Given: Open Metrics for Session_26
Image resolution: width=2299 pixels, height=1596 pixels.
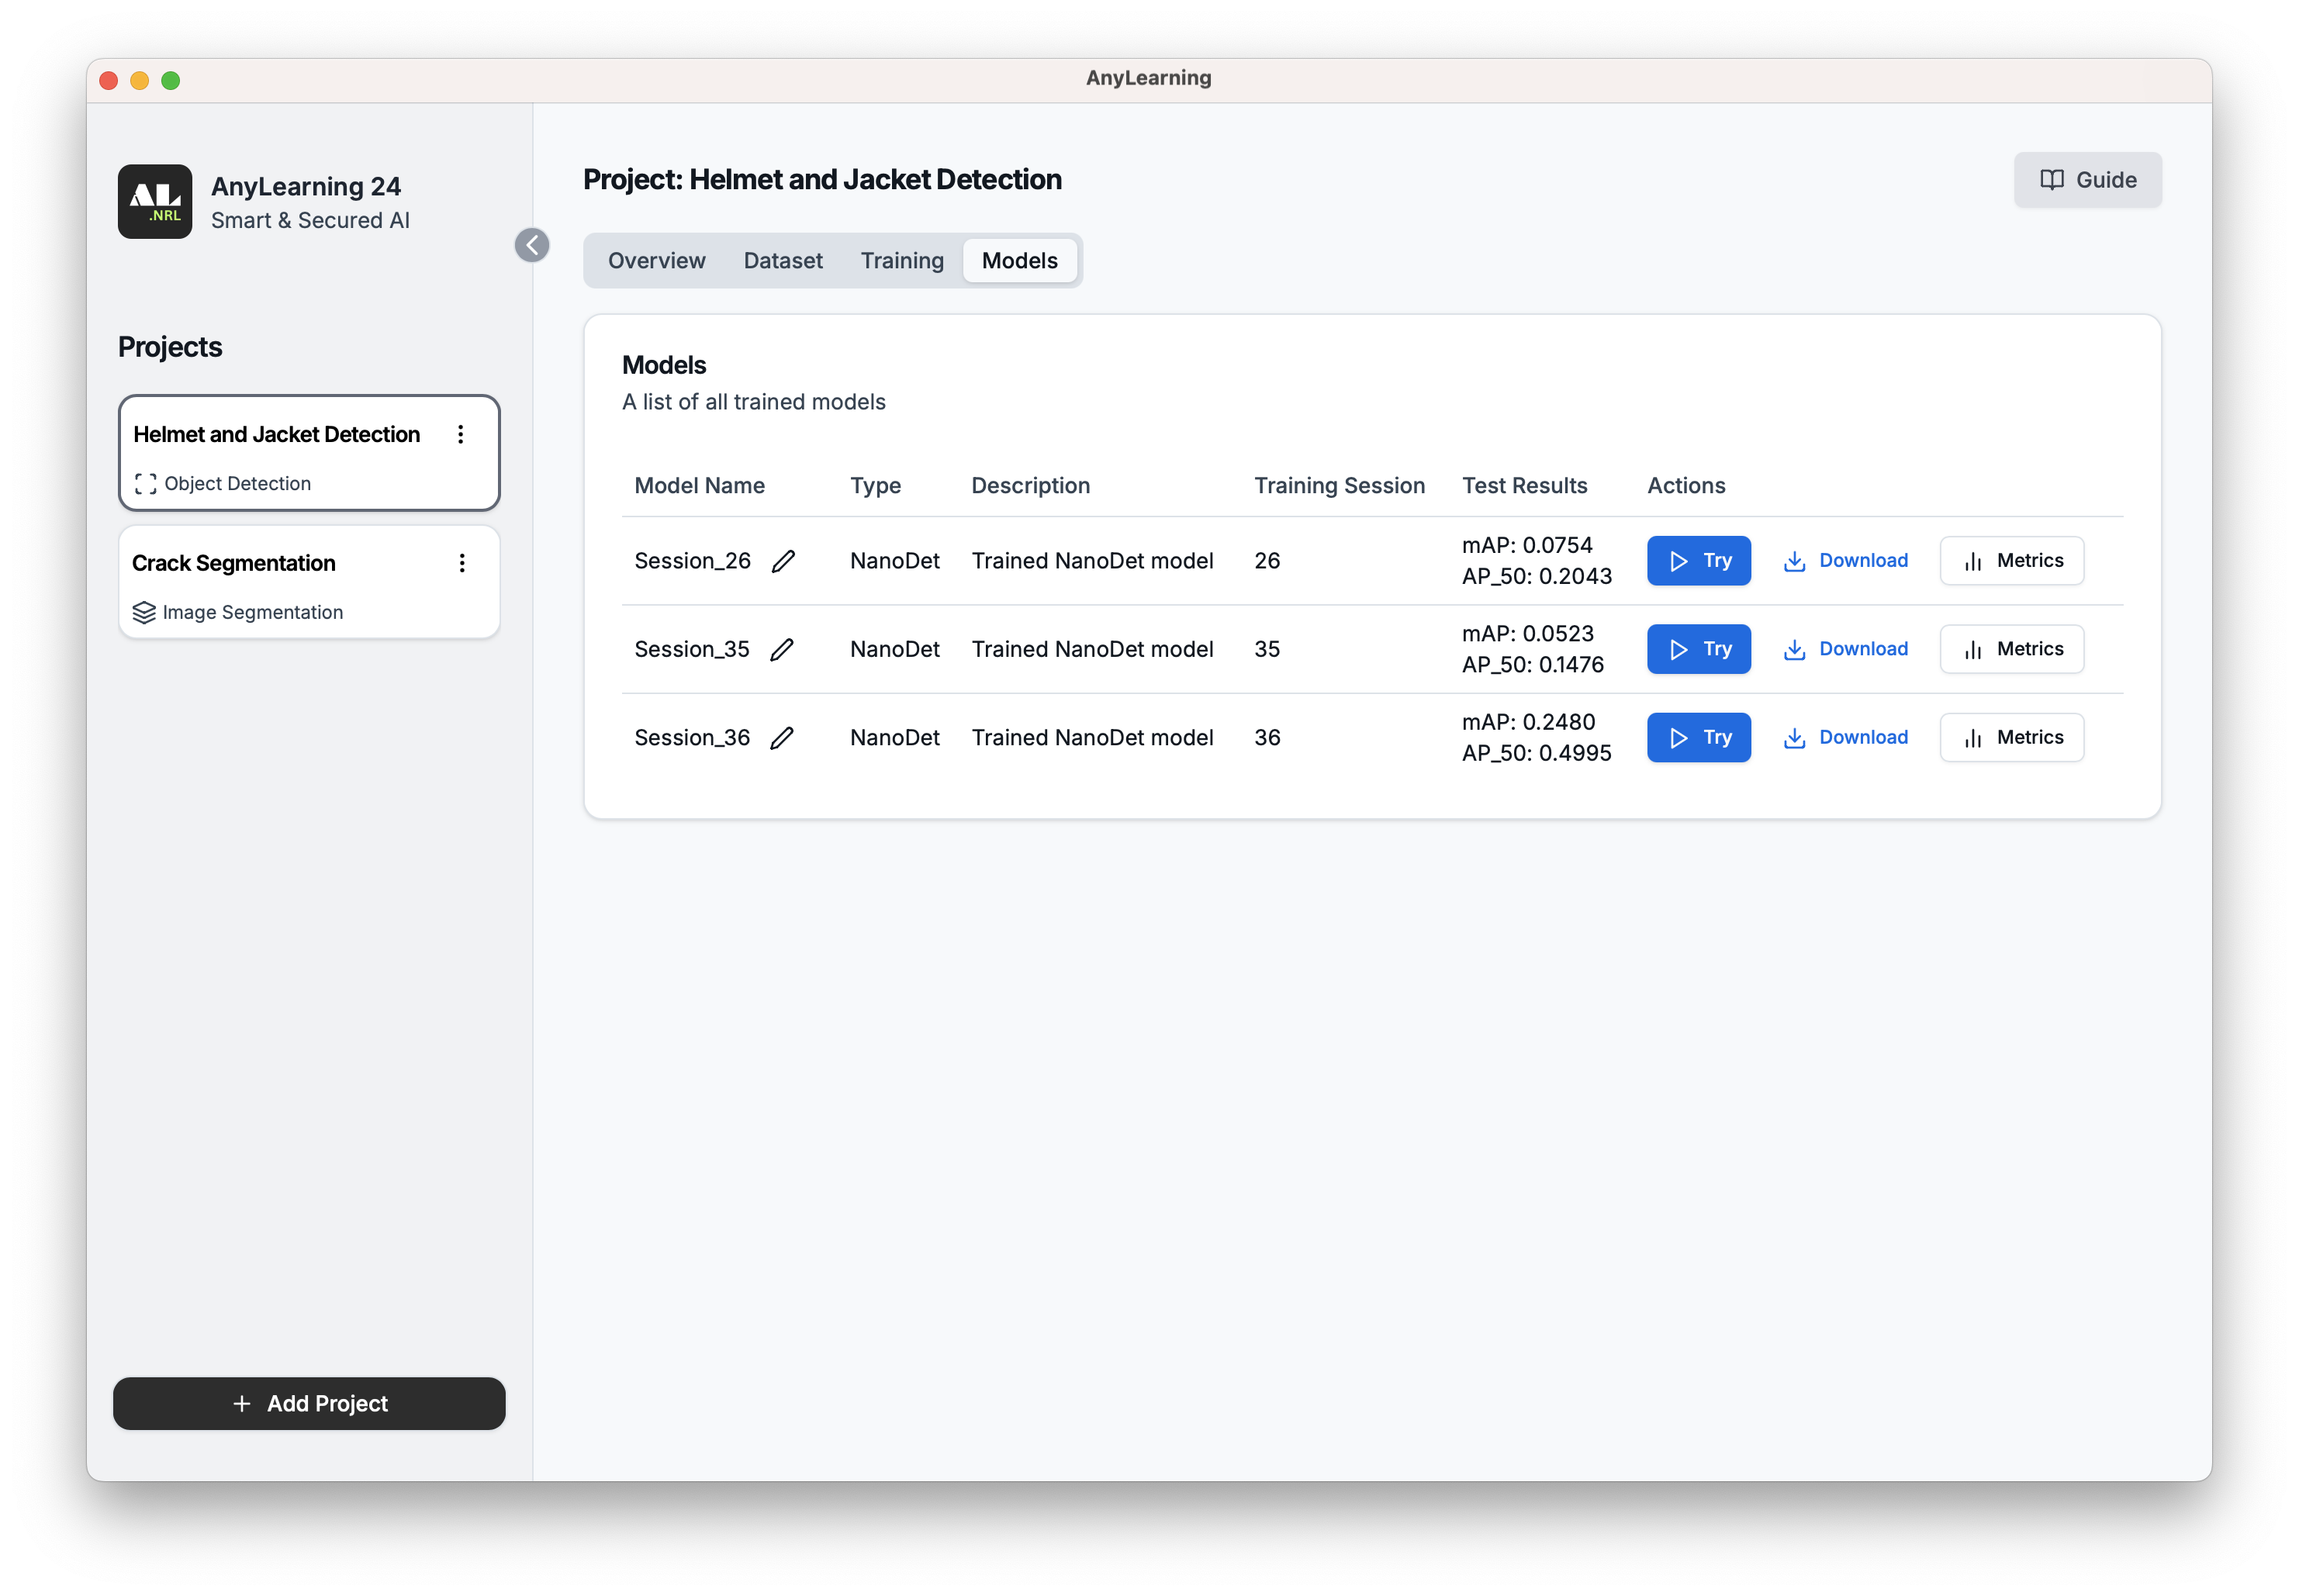Looking at the screenshot, I should [2011, 560].
